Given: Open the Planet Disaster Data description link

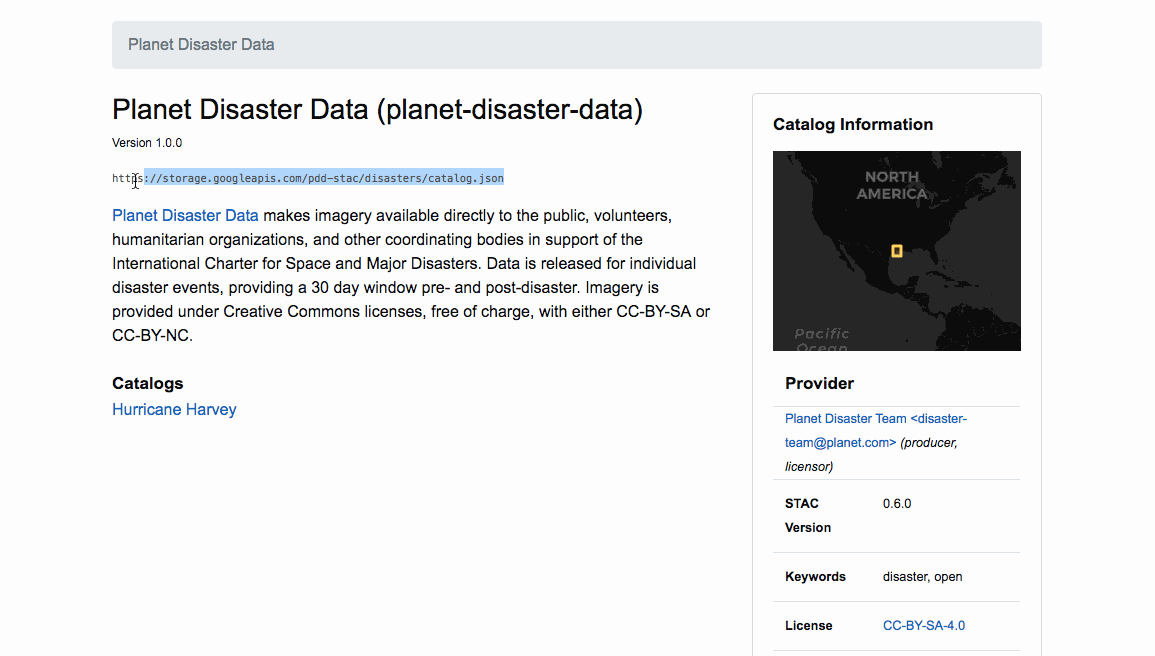Looking at the screenshot, I should [x=185, y=216].
